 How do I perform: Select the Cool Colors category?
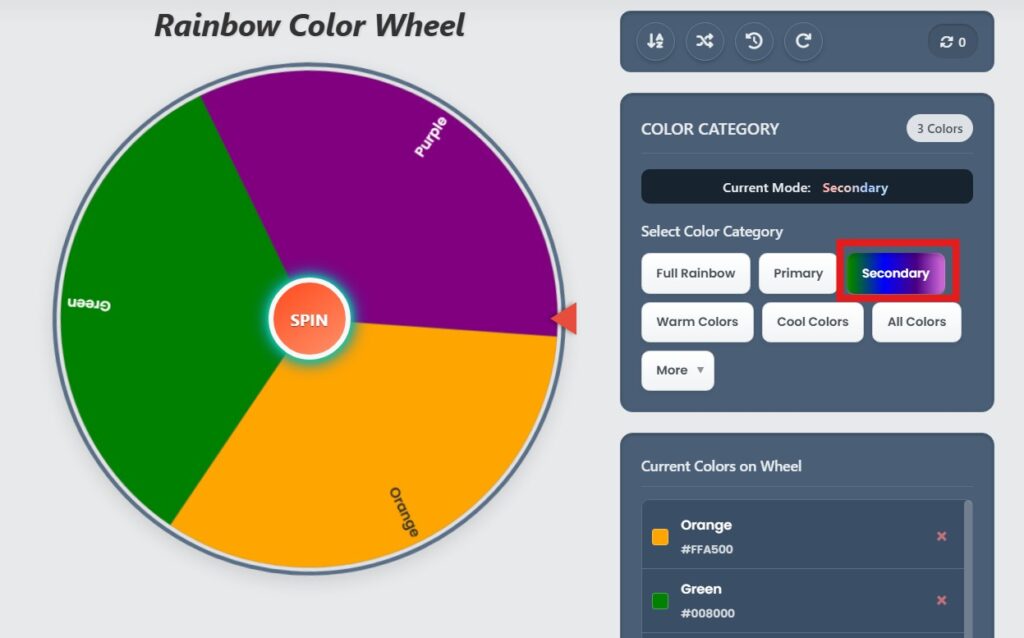coord(812,322)
